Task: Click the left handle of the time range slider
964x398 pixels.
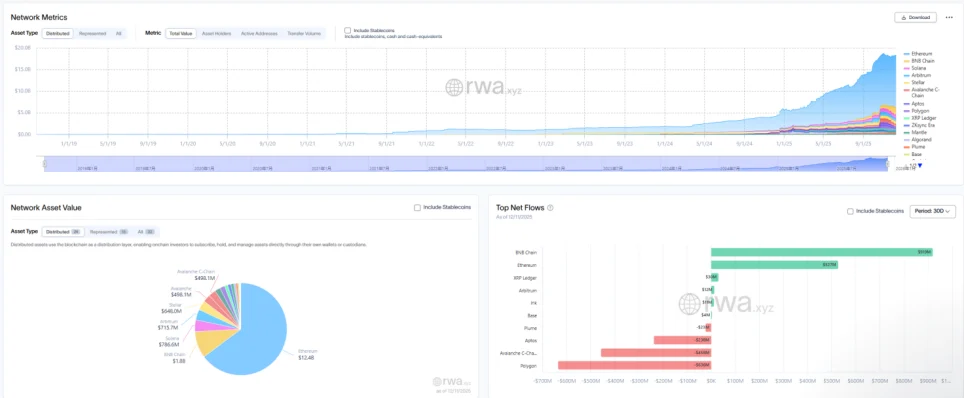Action: 44,164
